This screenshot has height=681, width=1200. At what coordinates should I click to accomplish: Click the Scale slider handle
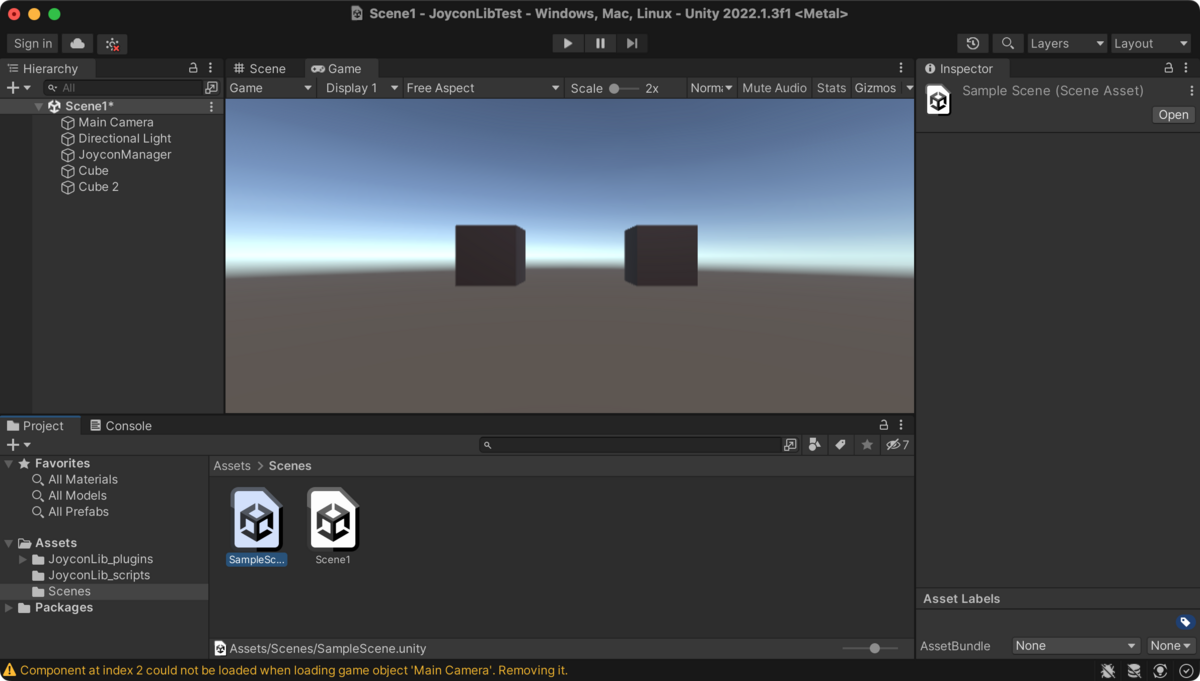click(x=614, y=88)
